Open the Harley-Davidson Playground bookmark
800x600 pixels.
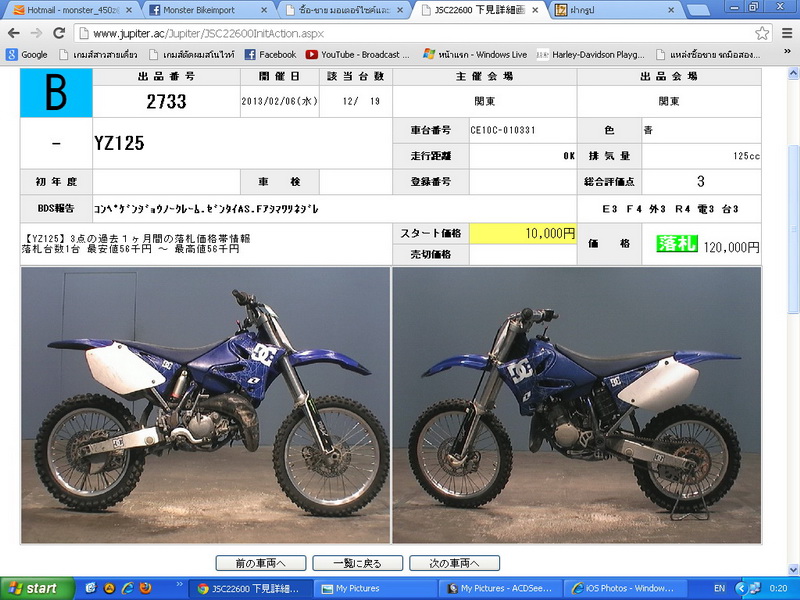(x=590, y=55)
